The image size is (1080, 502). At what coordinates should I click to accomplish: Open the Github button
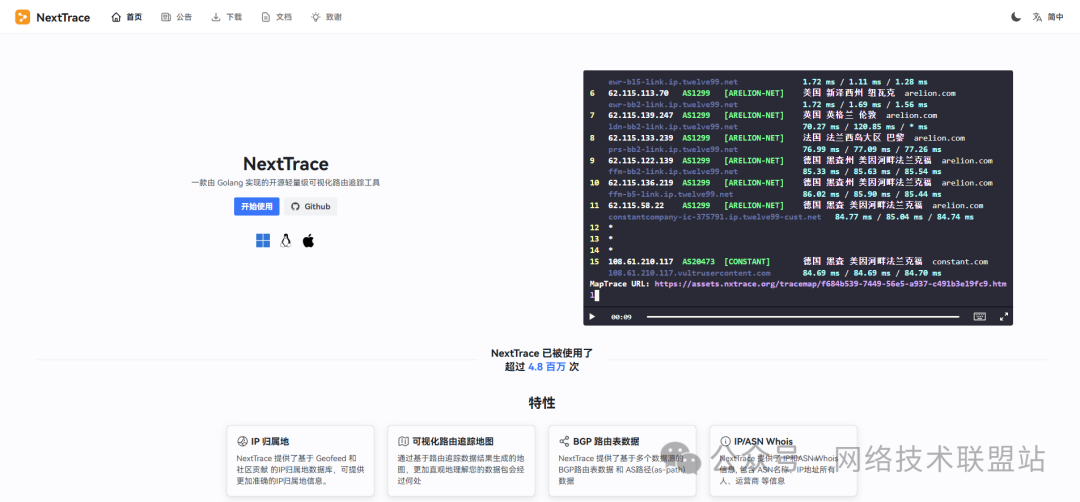point(311,207)
